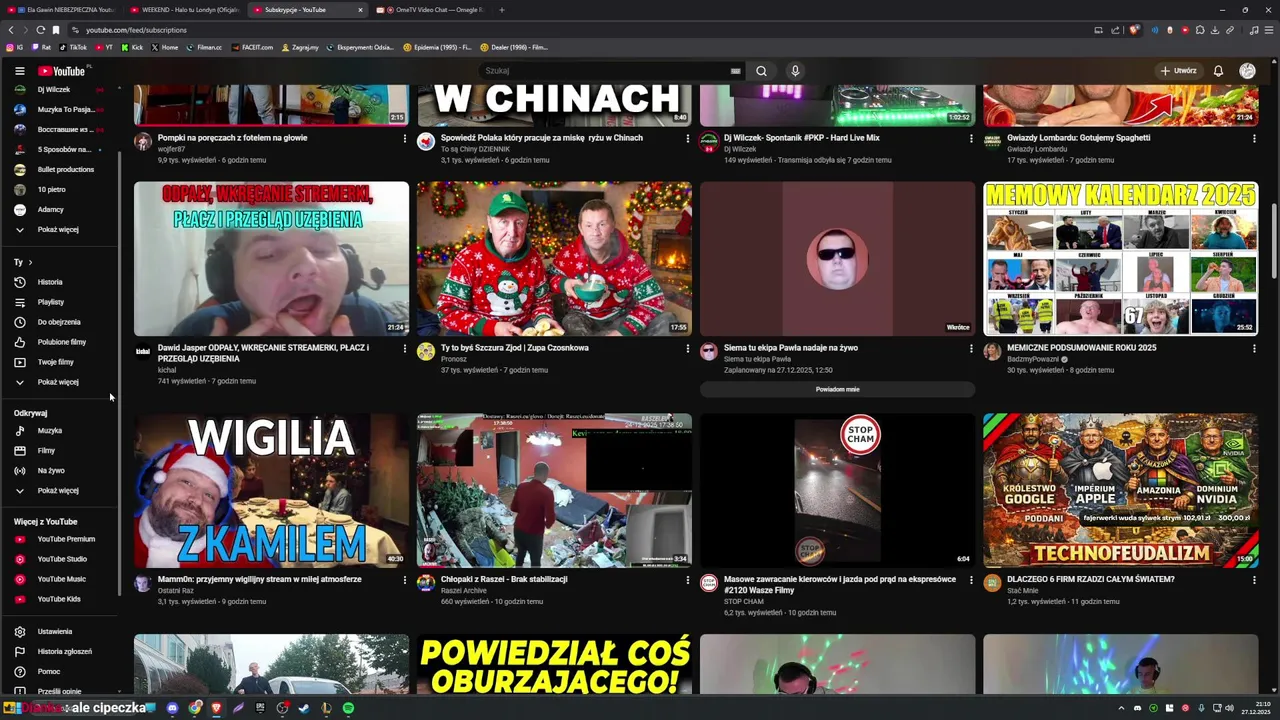Open the TECHNOFEUDALIZM video thumbnail
The image size is (1280, 720).
[1120, 490]
